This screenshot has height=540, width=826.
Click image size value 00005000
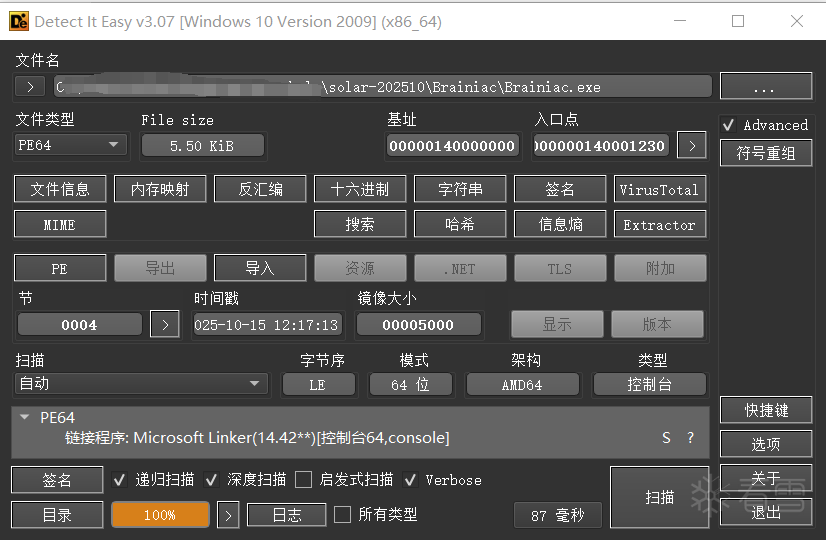(418, 325)
